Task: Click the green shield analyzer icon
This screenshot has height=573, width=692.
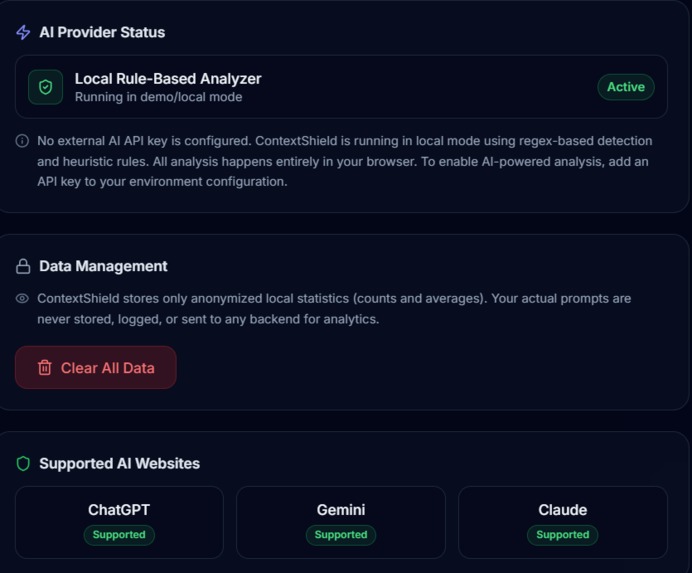Action: point(45,87)
